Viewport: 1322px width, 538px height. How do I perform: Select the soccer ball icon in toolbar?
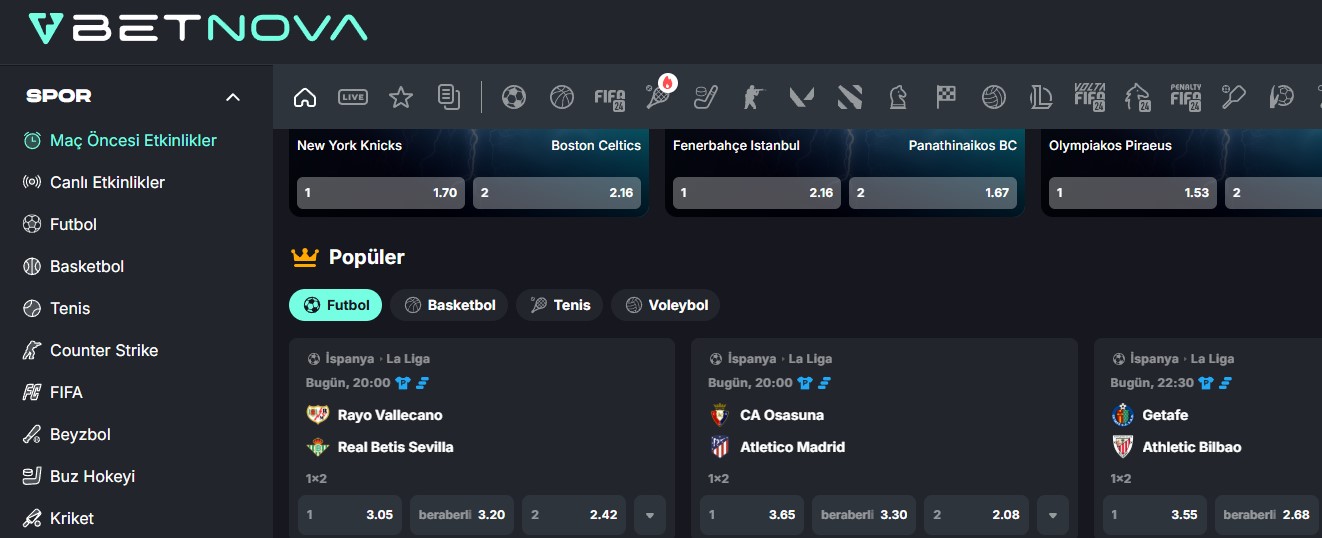click(513, 97)
